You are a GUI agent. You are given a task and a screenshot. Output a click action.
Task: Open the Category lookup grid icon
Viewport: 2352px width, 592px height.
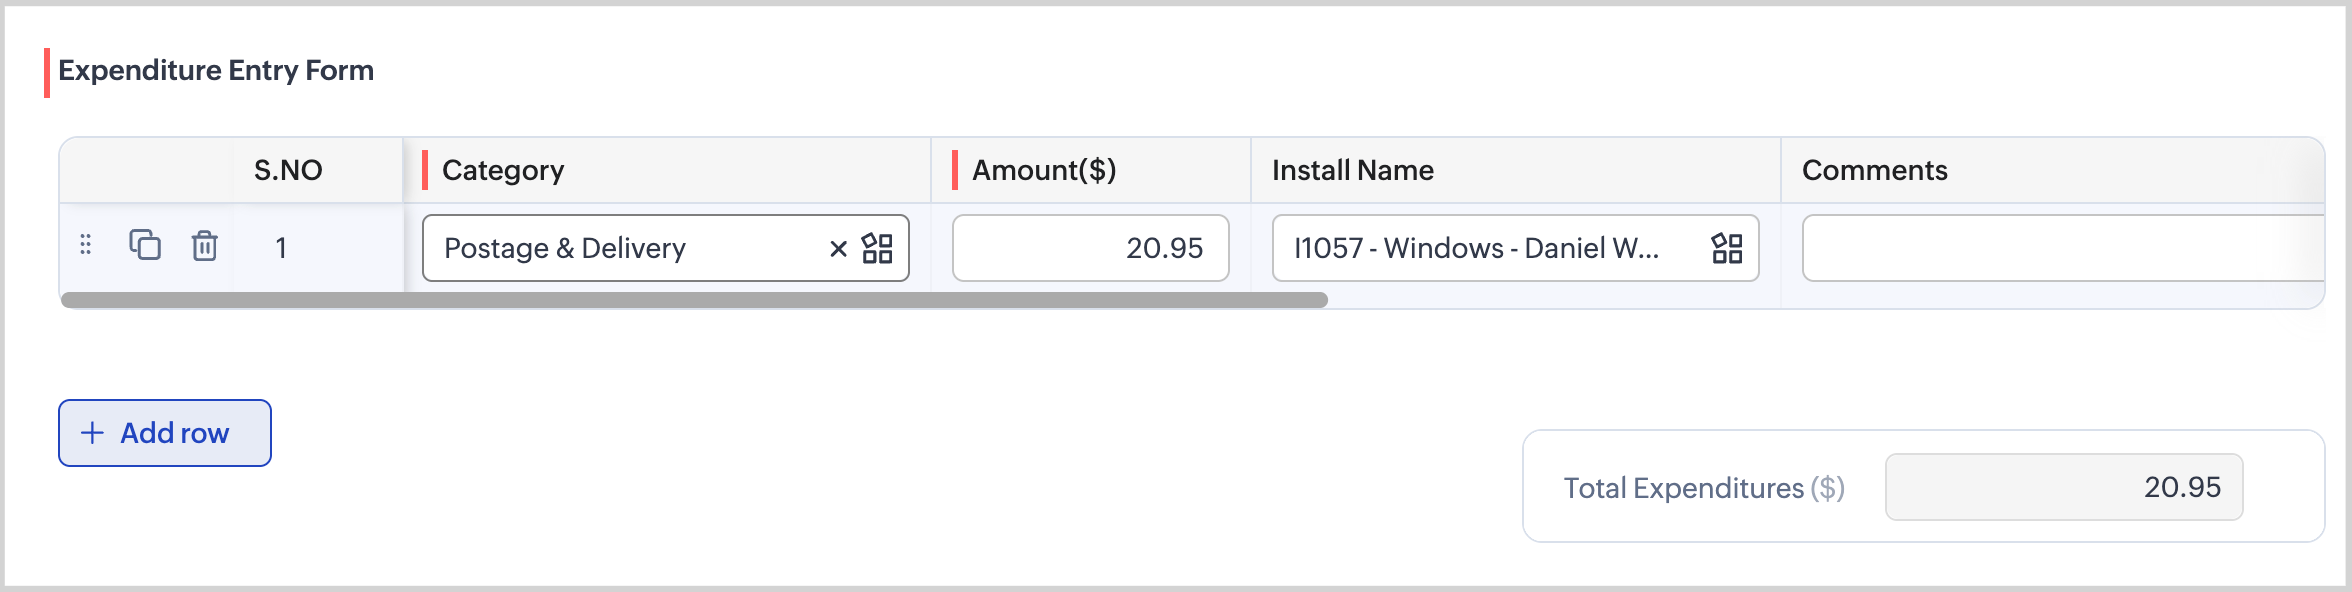(877, 248)
